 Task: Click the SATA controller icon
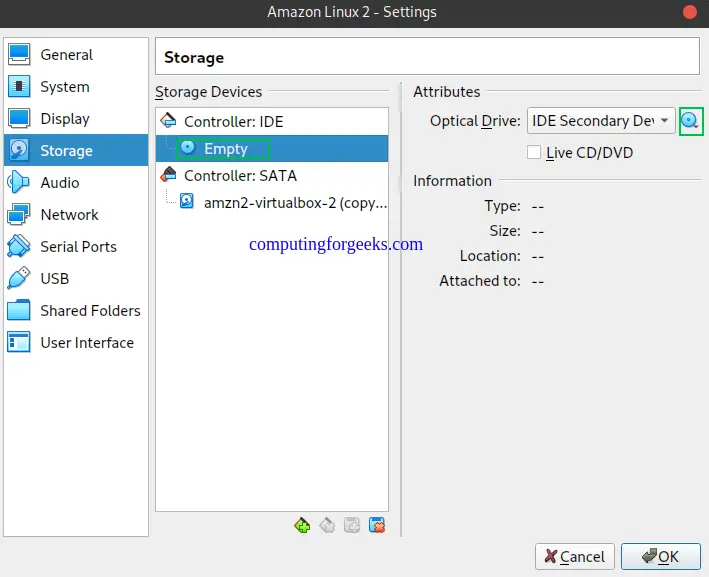pos(168,175)
